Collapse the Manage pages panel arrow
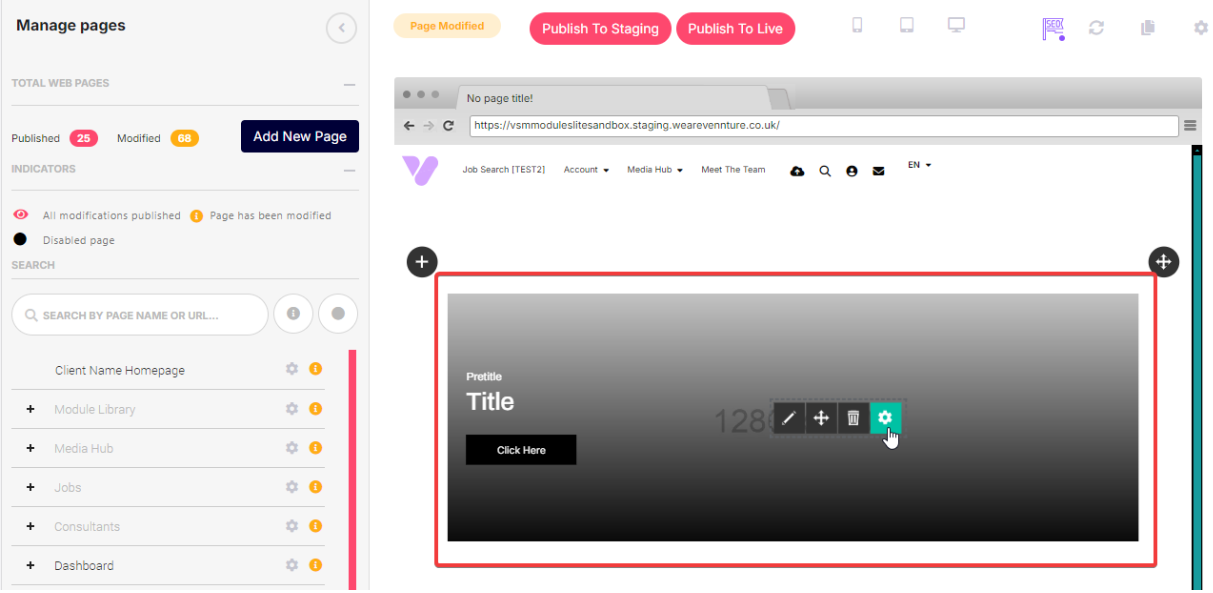Viewport: 1213px width, 593px height. (x=341, y=28)
